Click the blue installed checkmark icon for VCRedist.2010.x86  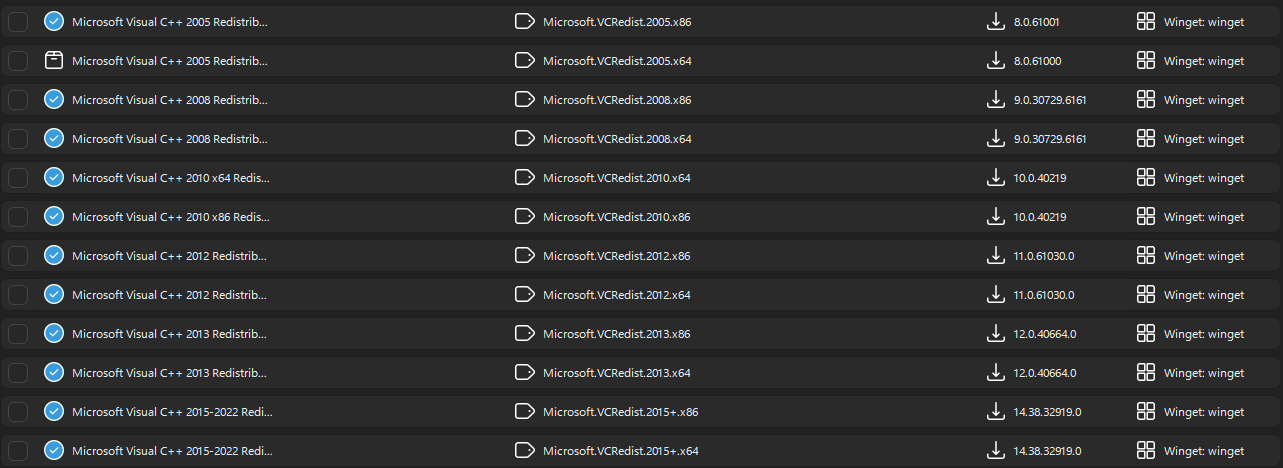coord(54,217)
